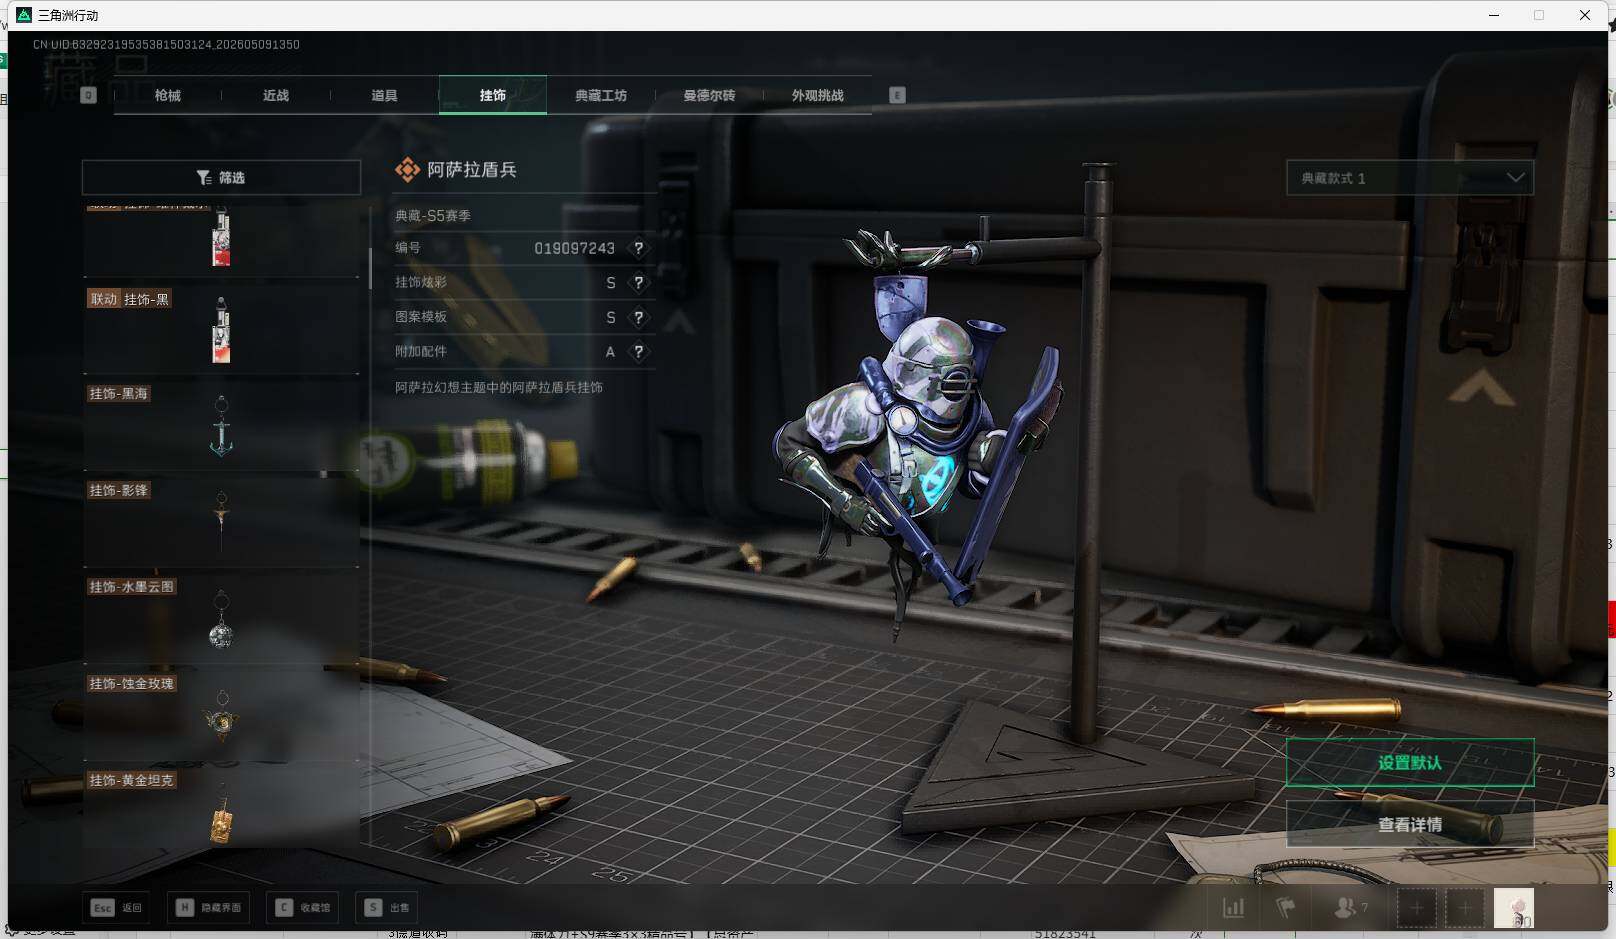Click the E next-tab key icon

coord(897,95)
